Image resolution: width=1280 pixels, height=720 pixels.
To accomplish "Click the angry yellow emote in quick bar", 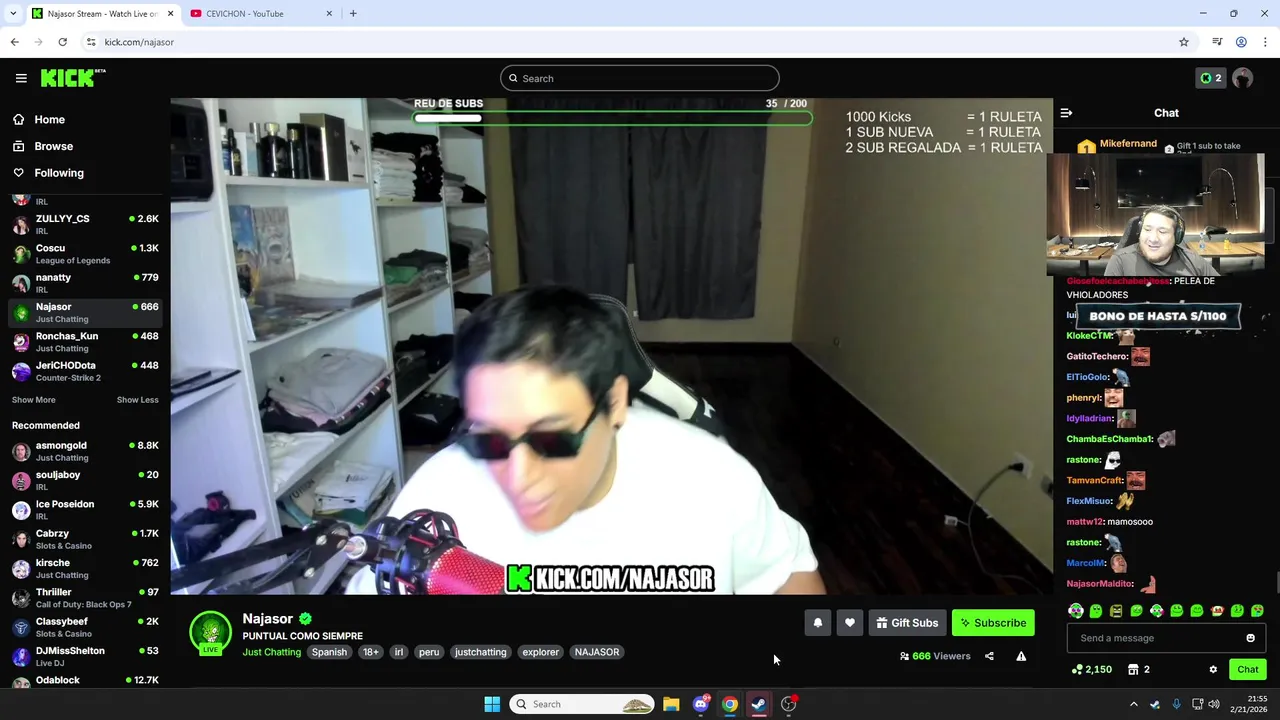I will (x=1116, y=610).
